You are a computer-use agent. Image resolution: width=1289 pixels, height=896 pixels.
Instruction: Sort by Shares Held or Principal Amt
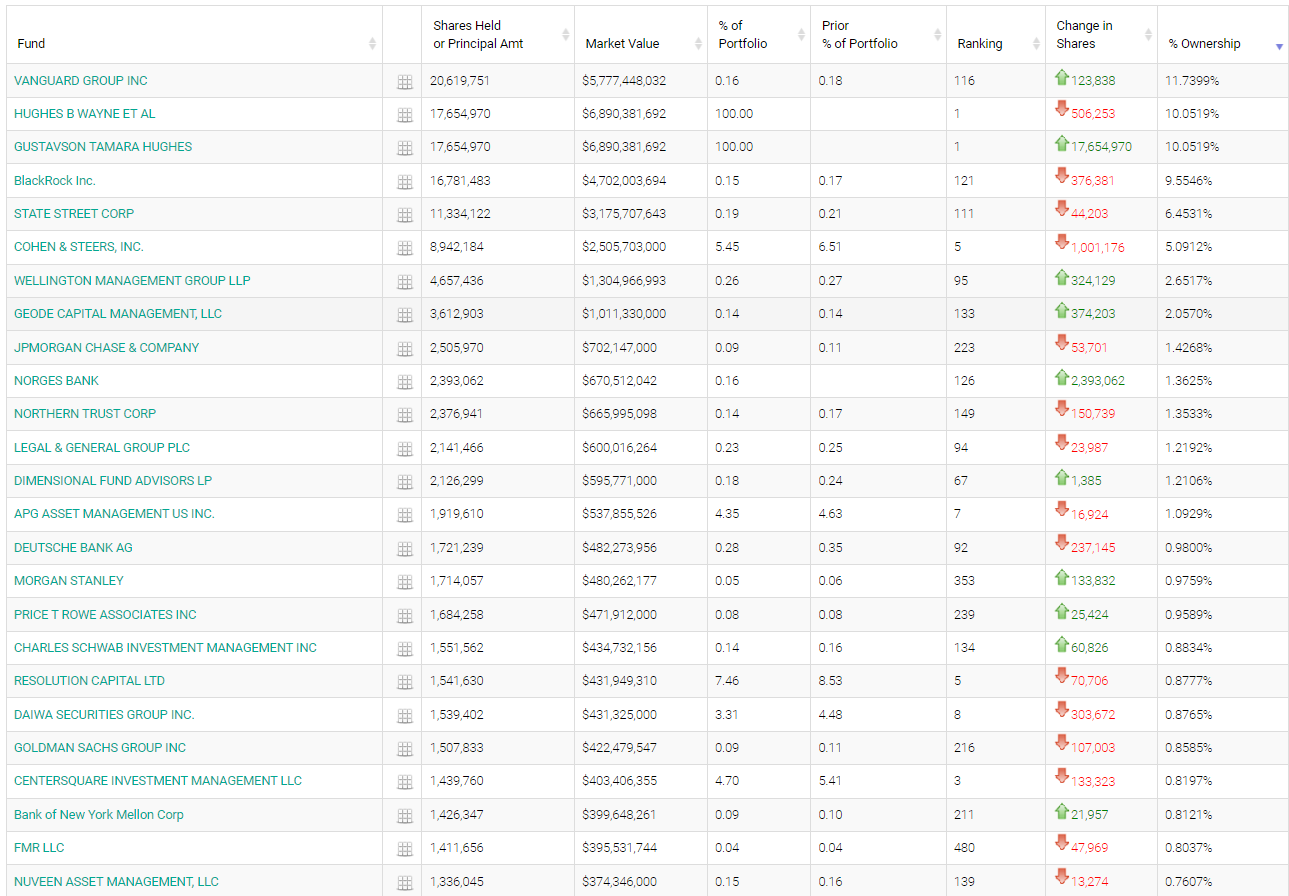pyautogui.click(x=498, y=35)
